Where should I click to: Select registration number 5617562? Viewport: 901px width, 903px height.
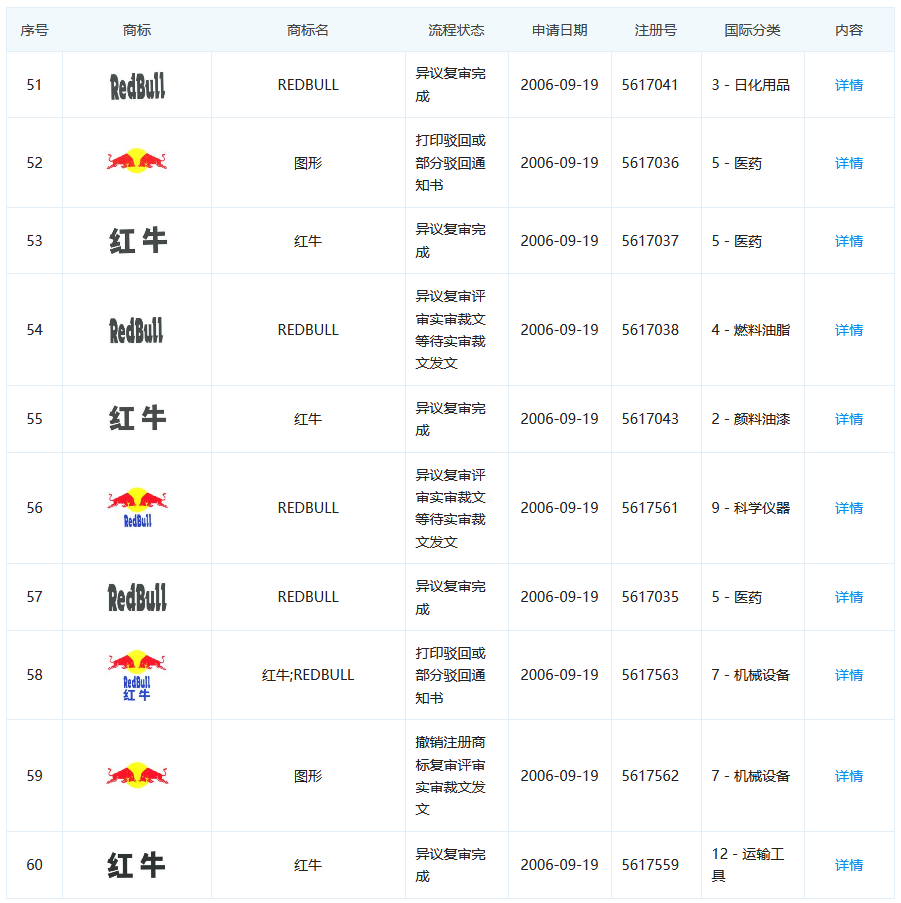pos(650,776)
